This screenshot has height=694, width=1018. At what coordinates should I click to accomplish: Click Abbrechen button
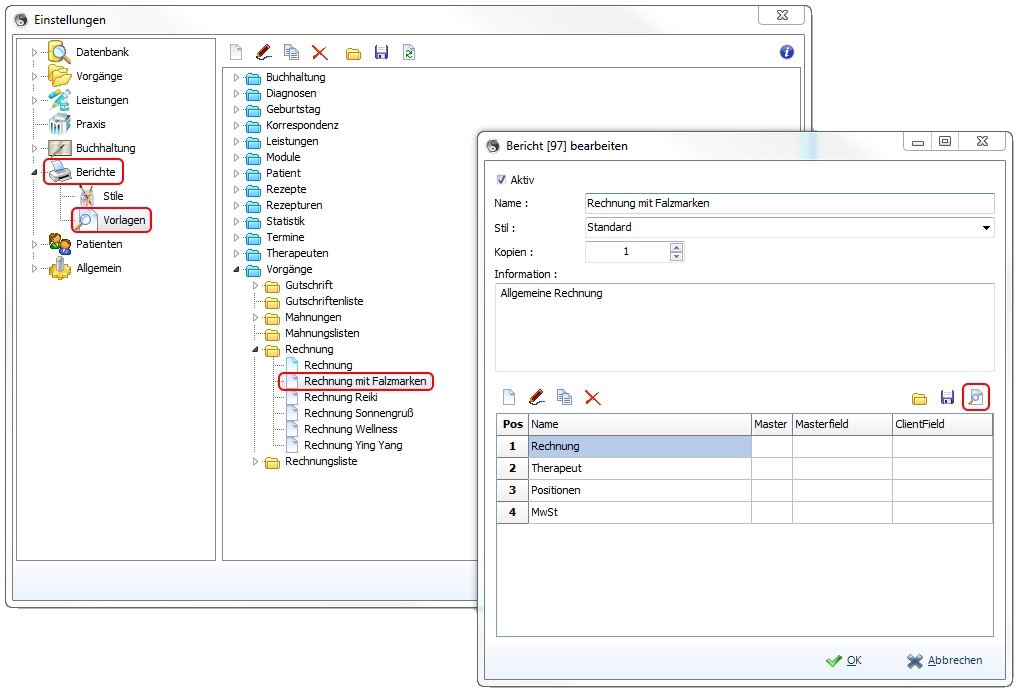click(x=945, y=660)
